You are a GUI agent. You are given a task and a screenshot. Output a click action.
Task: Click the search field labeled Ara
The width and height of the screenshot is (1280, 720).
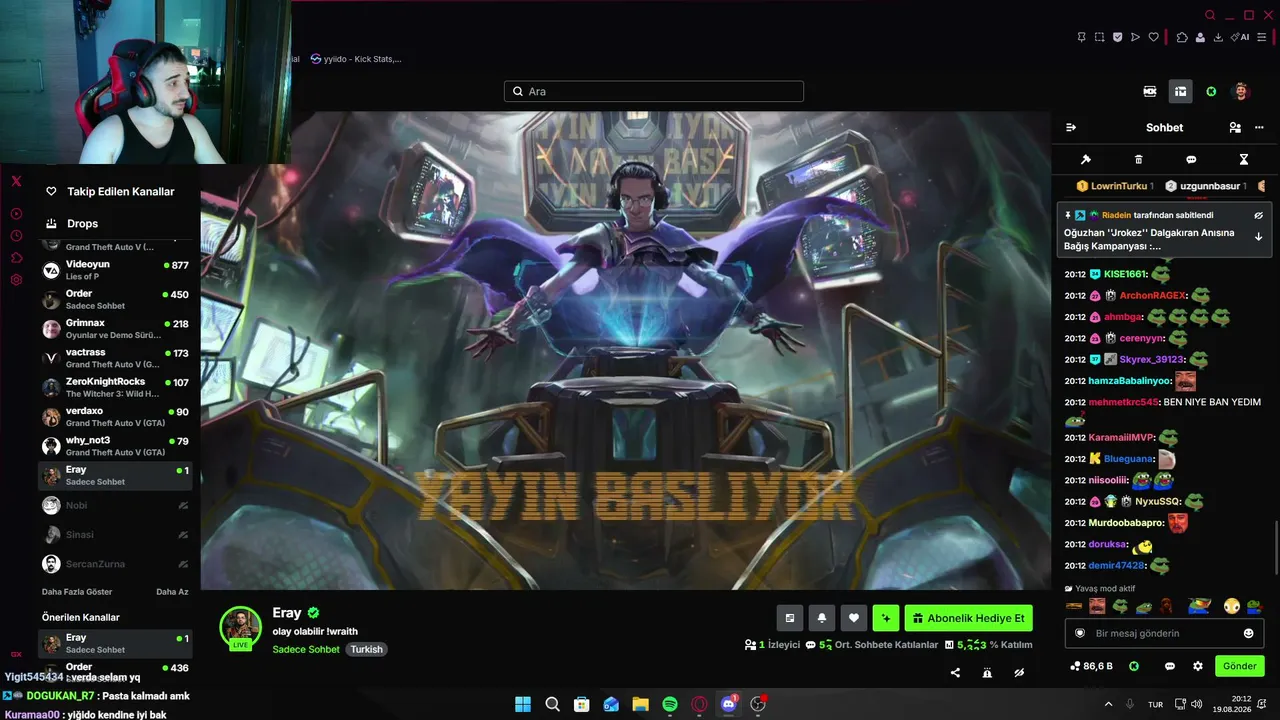654,91
